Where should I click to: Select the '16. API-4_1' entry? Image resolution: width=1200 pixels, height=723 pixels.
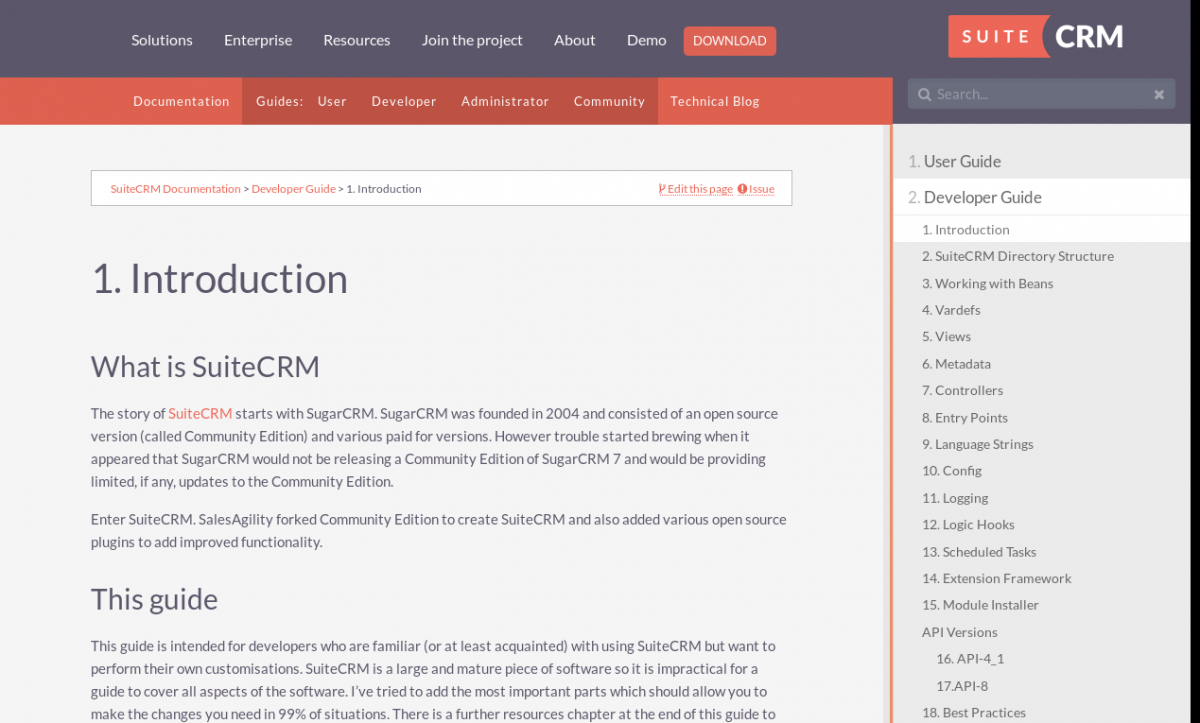coord(970,658)
